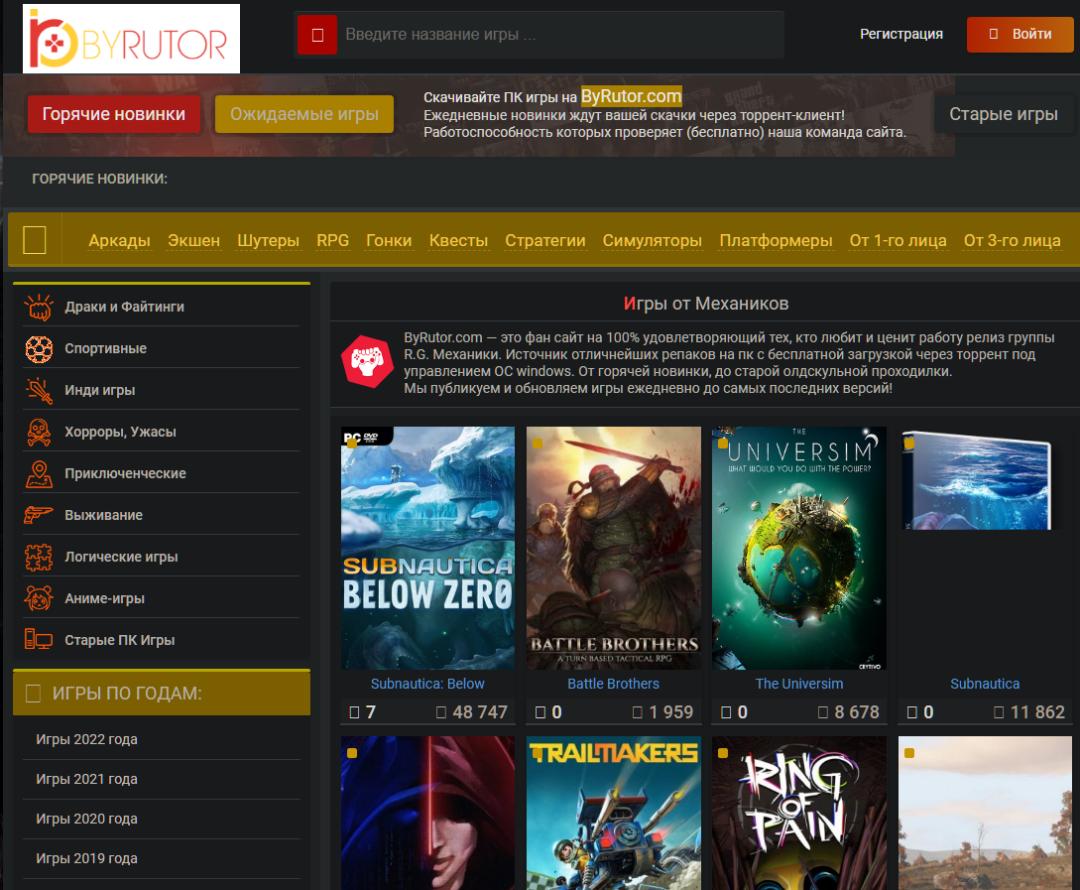Click the anime face icon beside Аниме-игры
This screenshot has height=890, width=1080.
(38, 598)
